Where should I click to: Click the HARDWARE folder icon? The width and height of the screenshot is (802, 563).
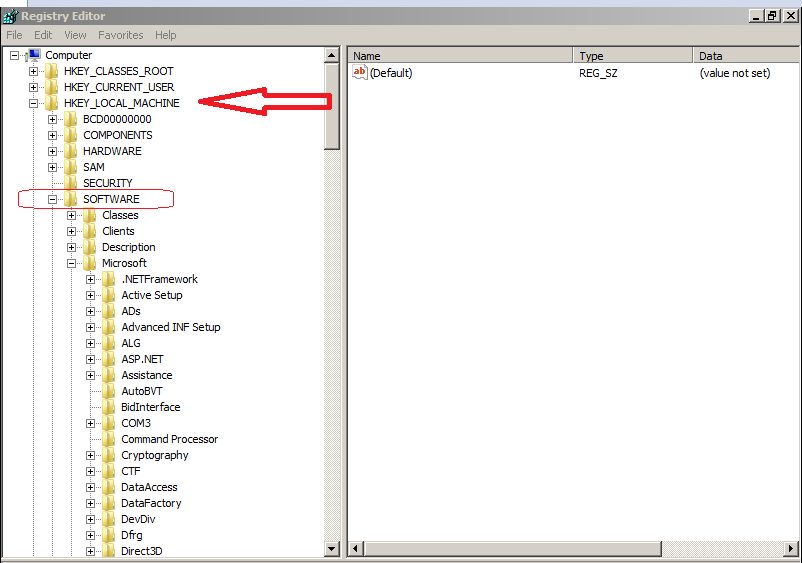point(71,151)
